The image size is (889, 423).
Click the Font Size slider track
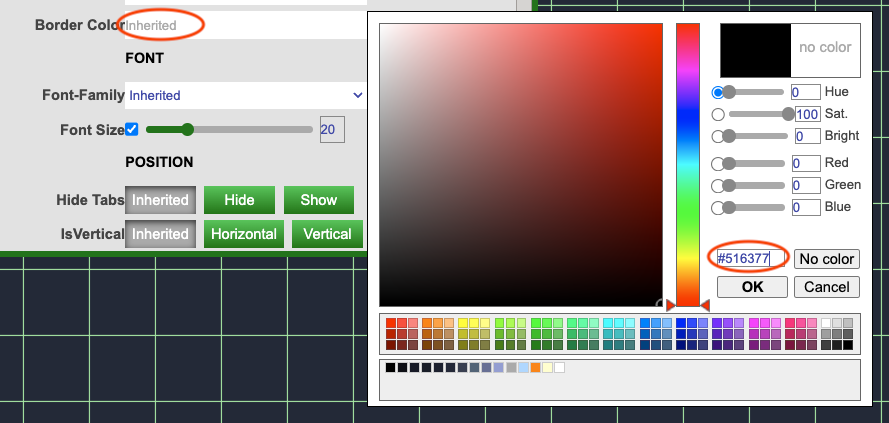(x=230, y=129)
